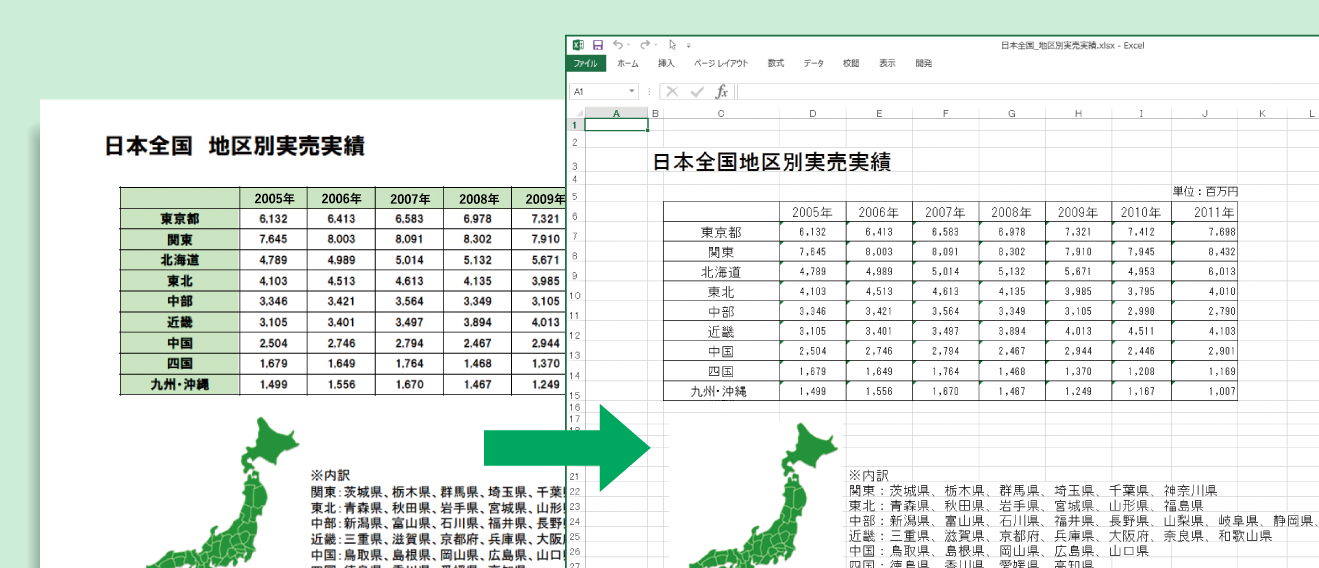The width and height of the screenshot is (1319, 568).
Task: Switch to the 数式 ribbon tab
Action: coord(775,63)
